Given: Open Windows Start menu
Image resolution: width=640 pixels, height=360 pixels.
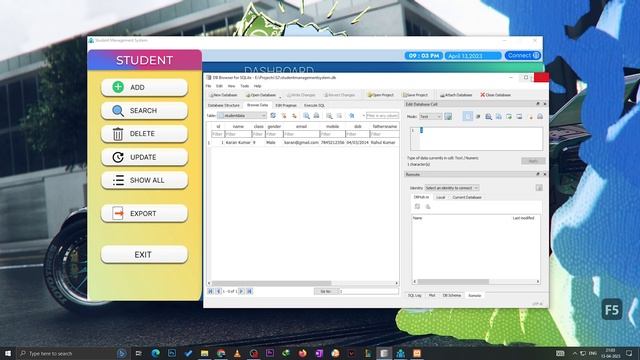Looking at the screenshot, I should pyautogui.click(x=8, y=353).
